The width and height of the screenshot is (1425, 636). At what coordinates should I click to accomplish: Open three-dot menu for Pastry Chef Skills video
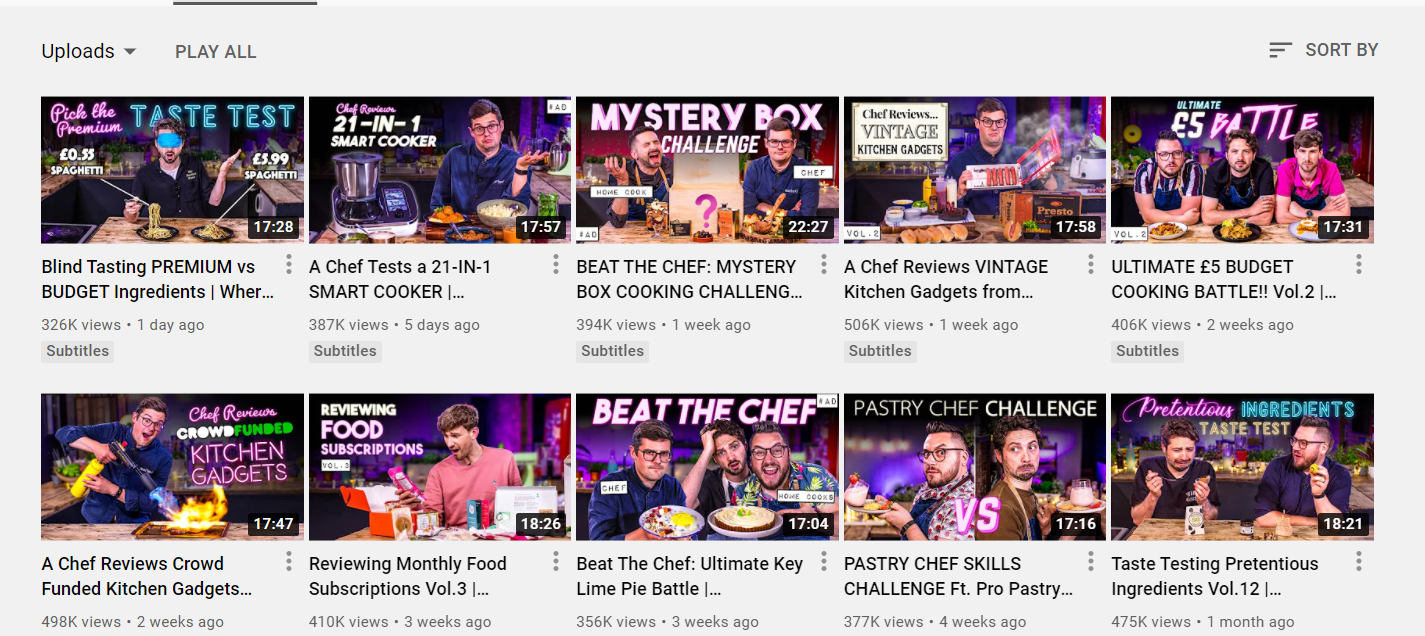[1091, 561]
